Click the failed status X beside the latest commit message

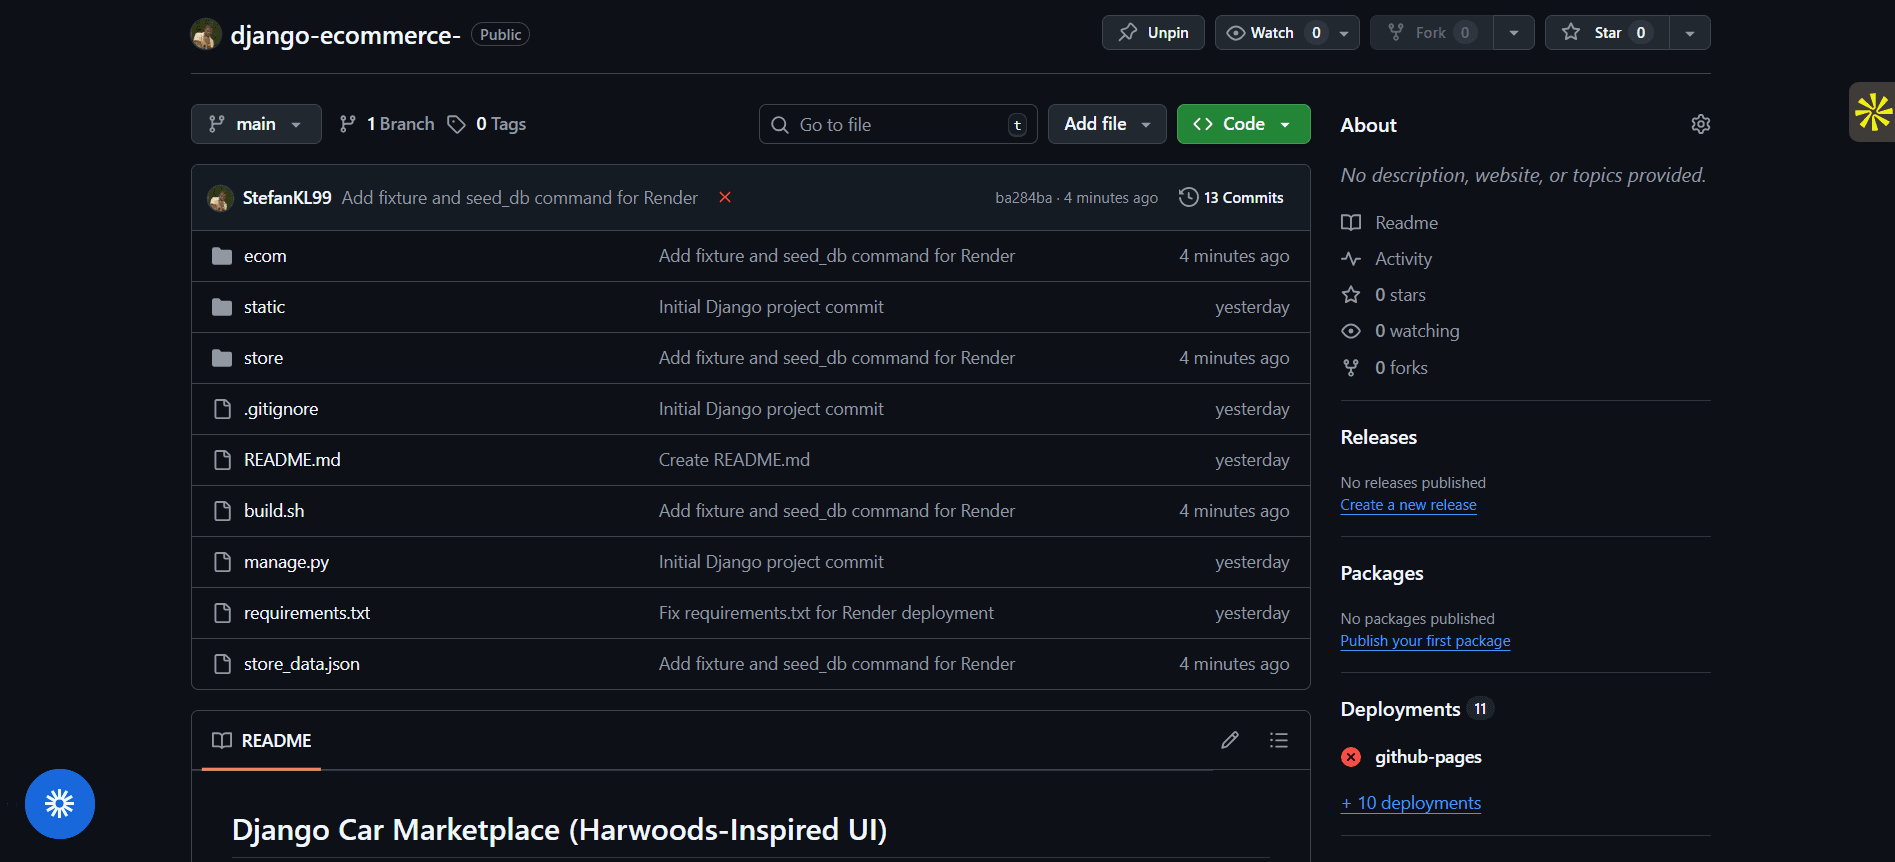(x=725, y=197)
